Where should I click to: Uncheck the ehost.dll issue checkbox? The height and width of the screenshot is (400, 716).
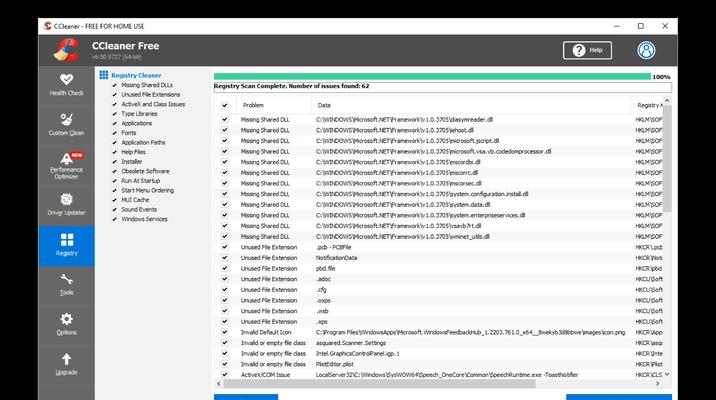click(x=225, y=130)
